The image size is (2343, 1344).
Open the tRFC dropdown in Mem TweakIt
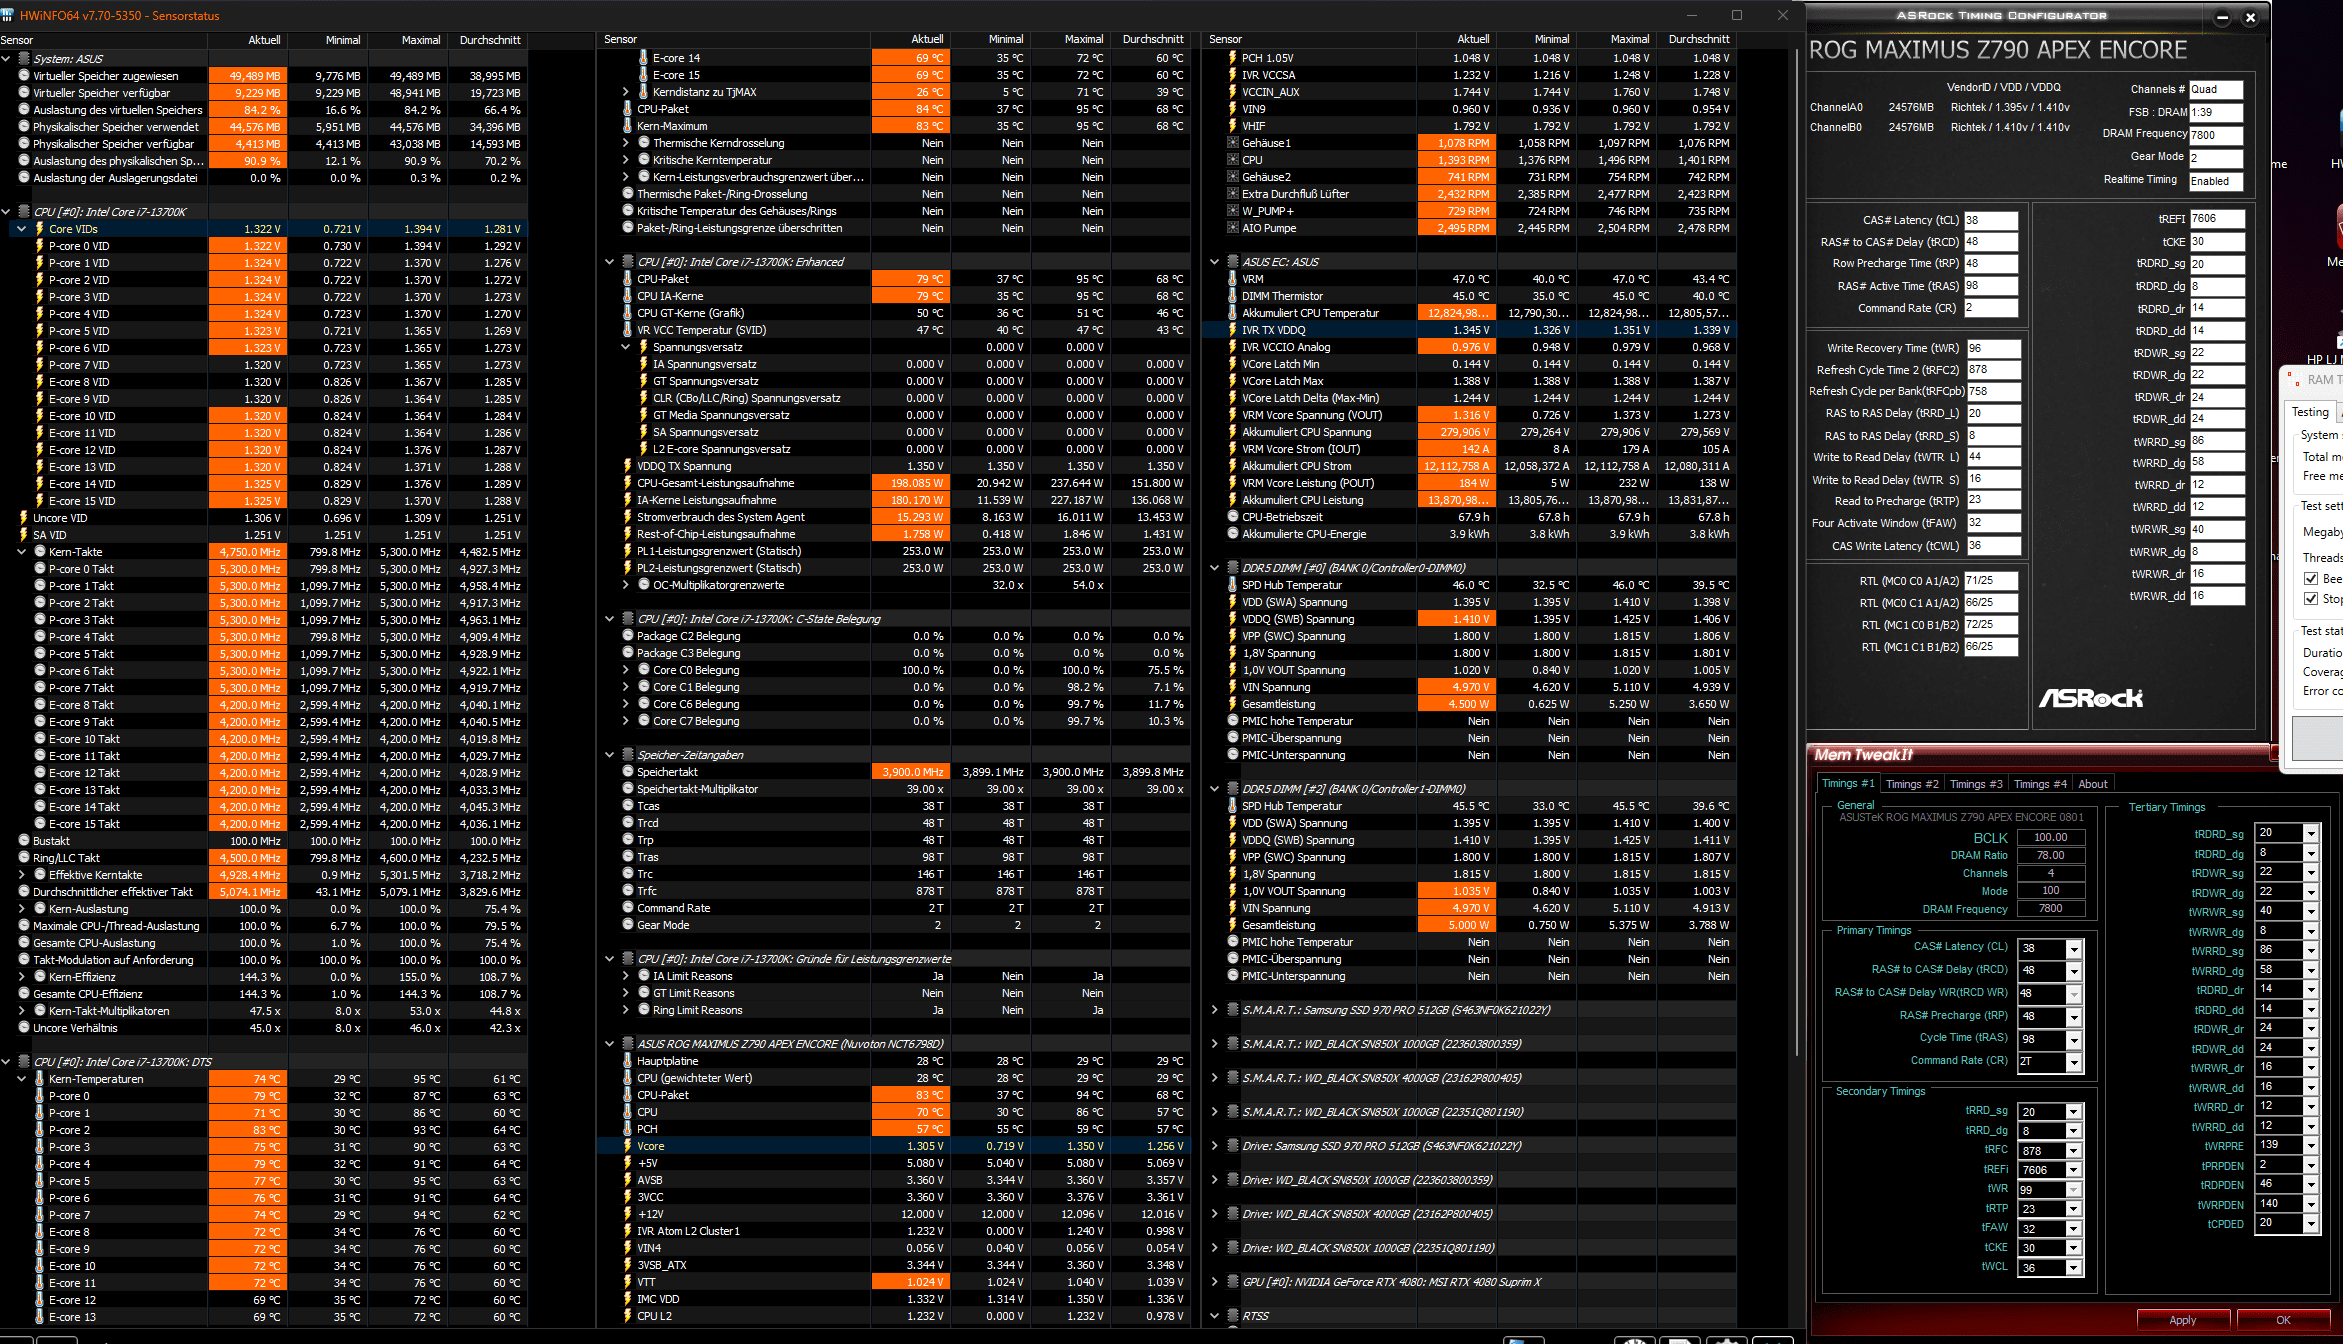coord(2074,1151)
